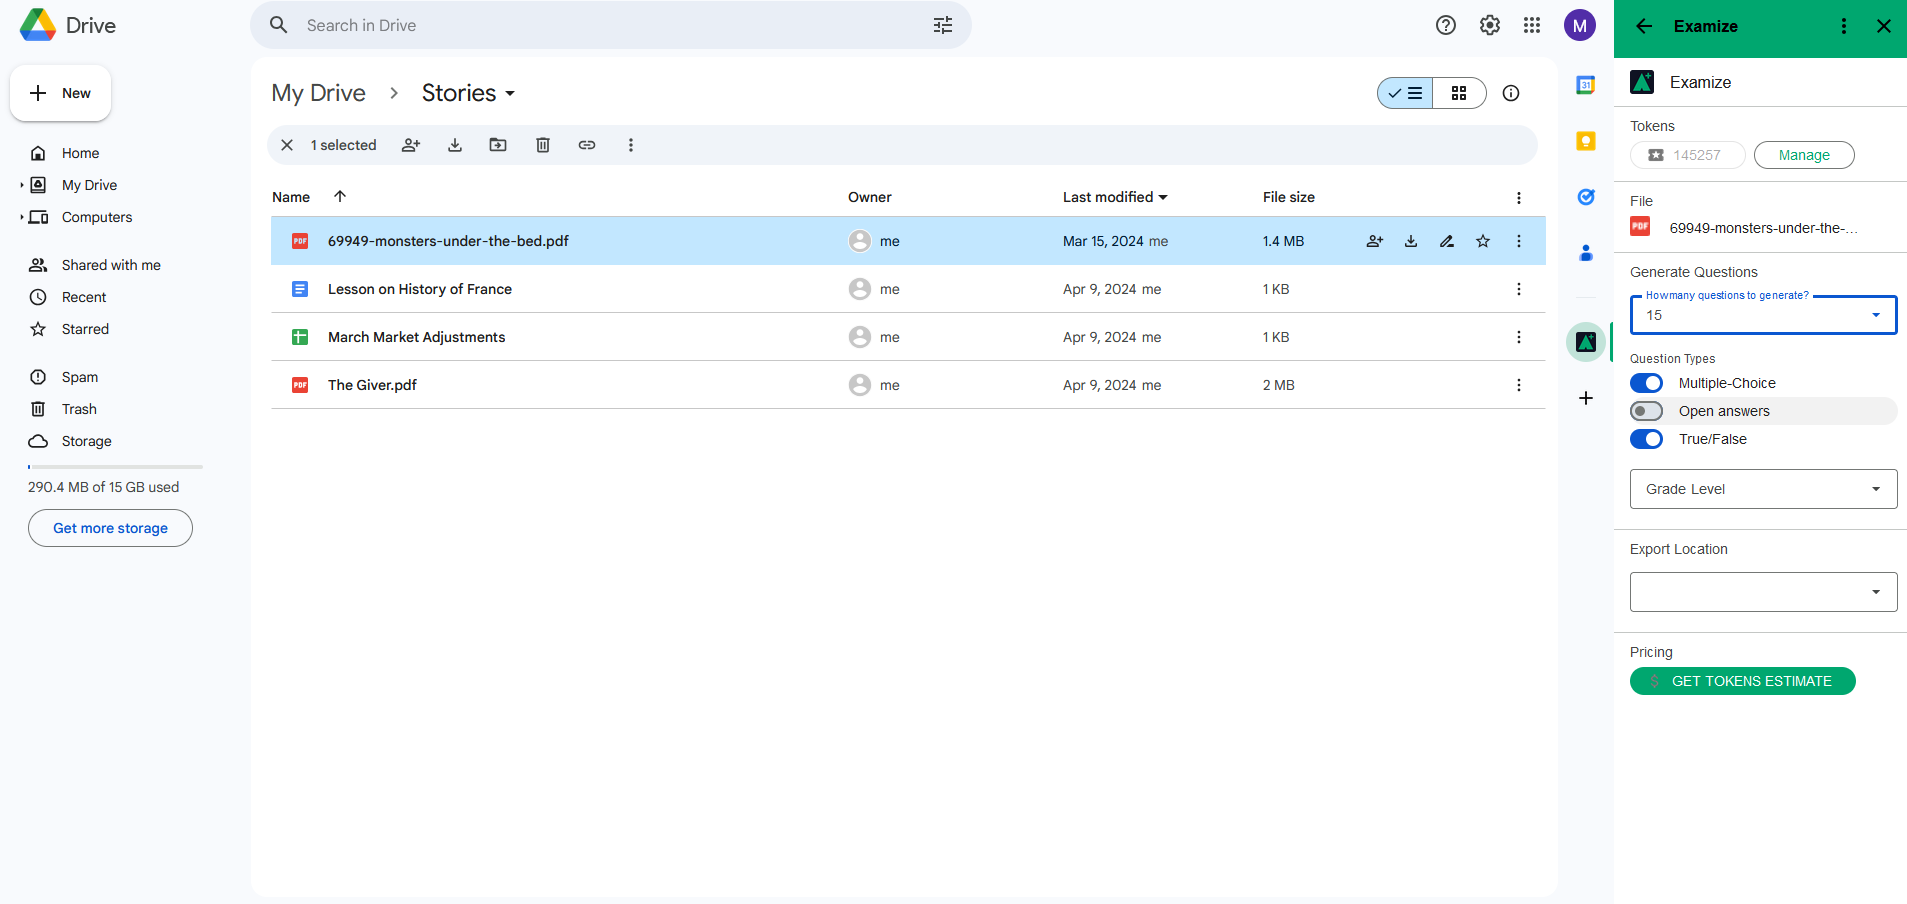Viewport: 1907px width, 904px height.
Task: Open the Last modified sort dropdown
Action: pyautogui.click(x=1115, y=197)
